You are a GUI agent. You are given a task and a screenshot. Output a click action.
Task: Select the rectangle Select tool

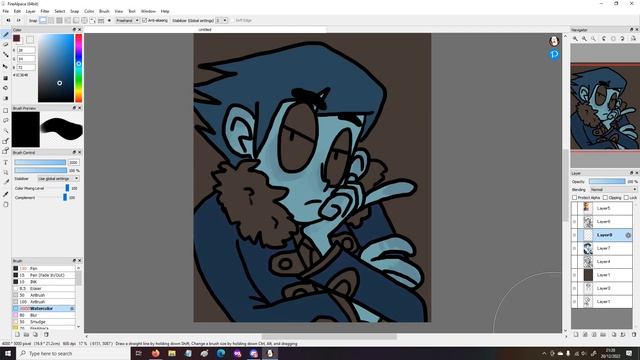click(6, 110)
